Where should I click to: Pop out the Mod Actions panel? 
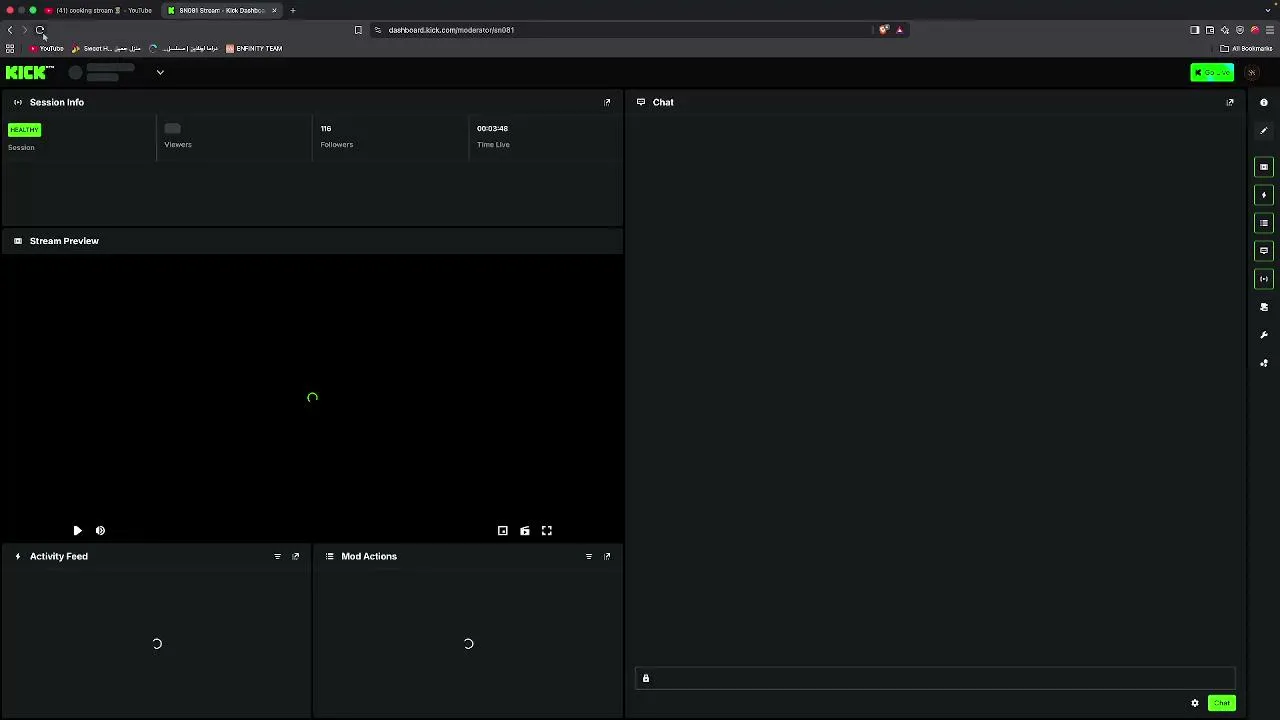(x=607, y=556)
